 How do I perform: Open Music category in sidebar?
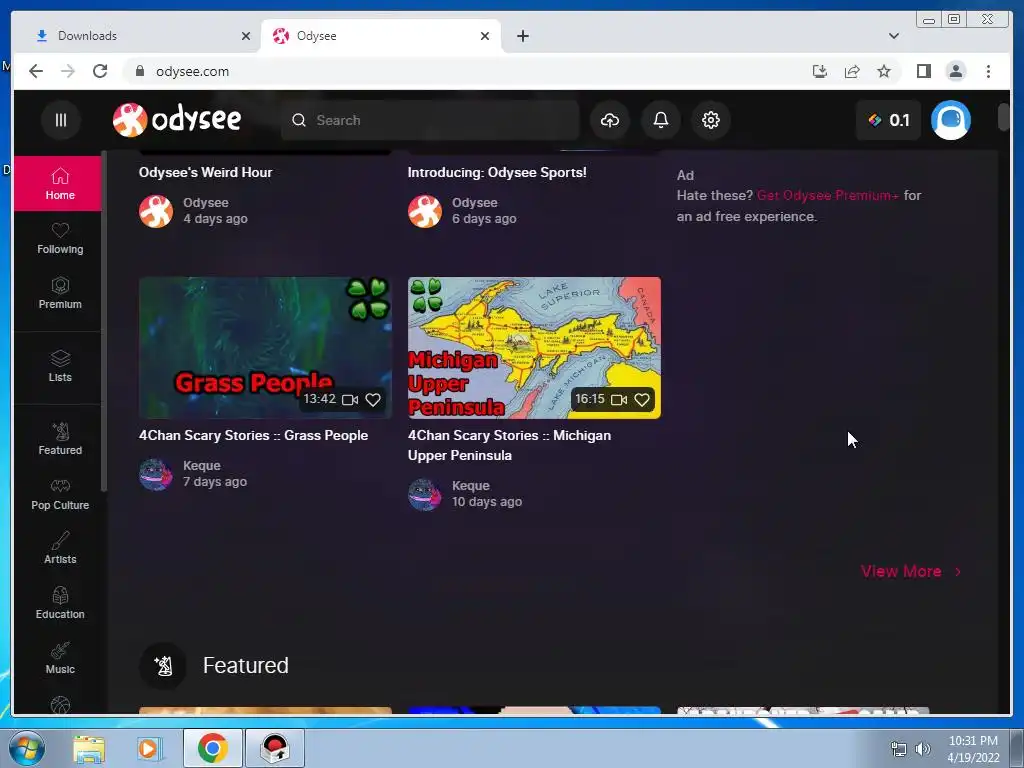click(x=59, y=658)
